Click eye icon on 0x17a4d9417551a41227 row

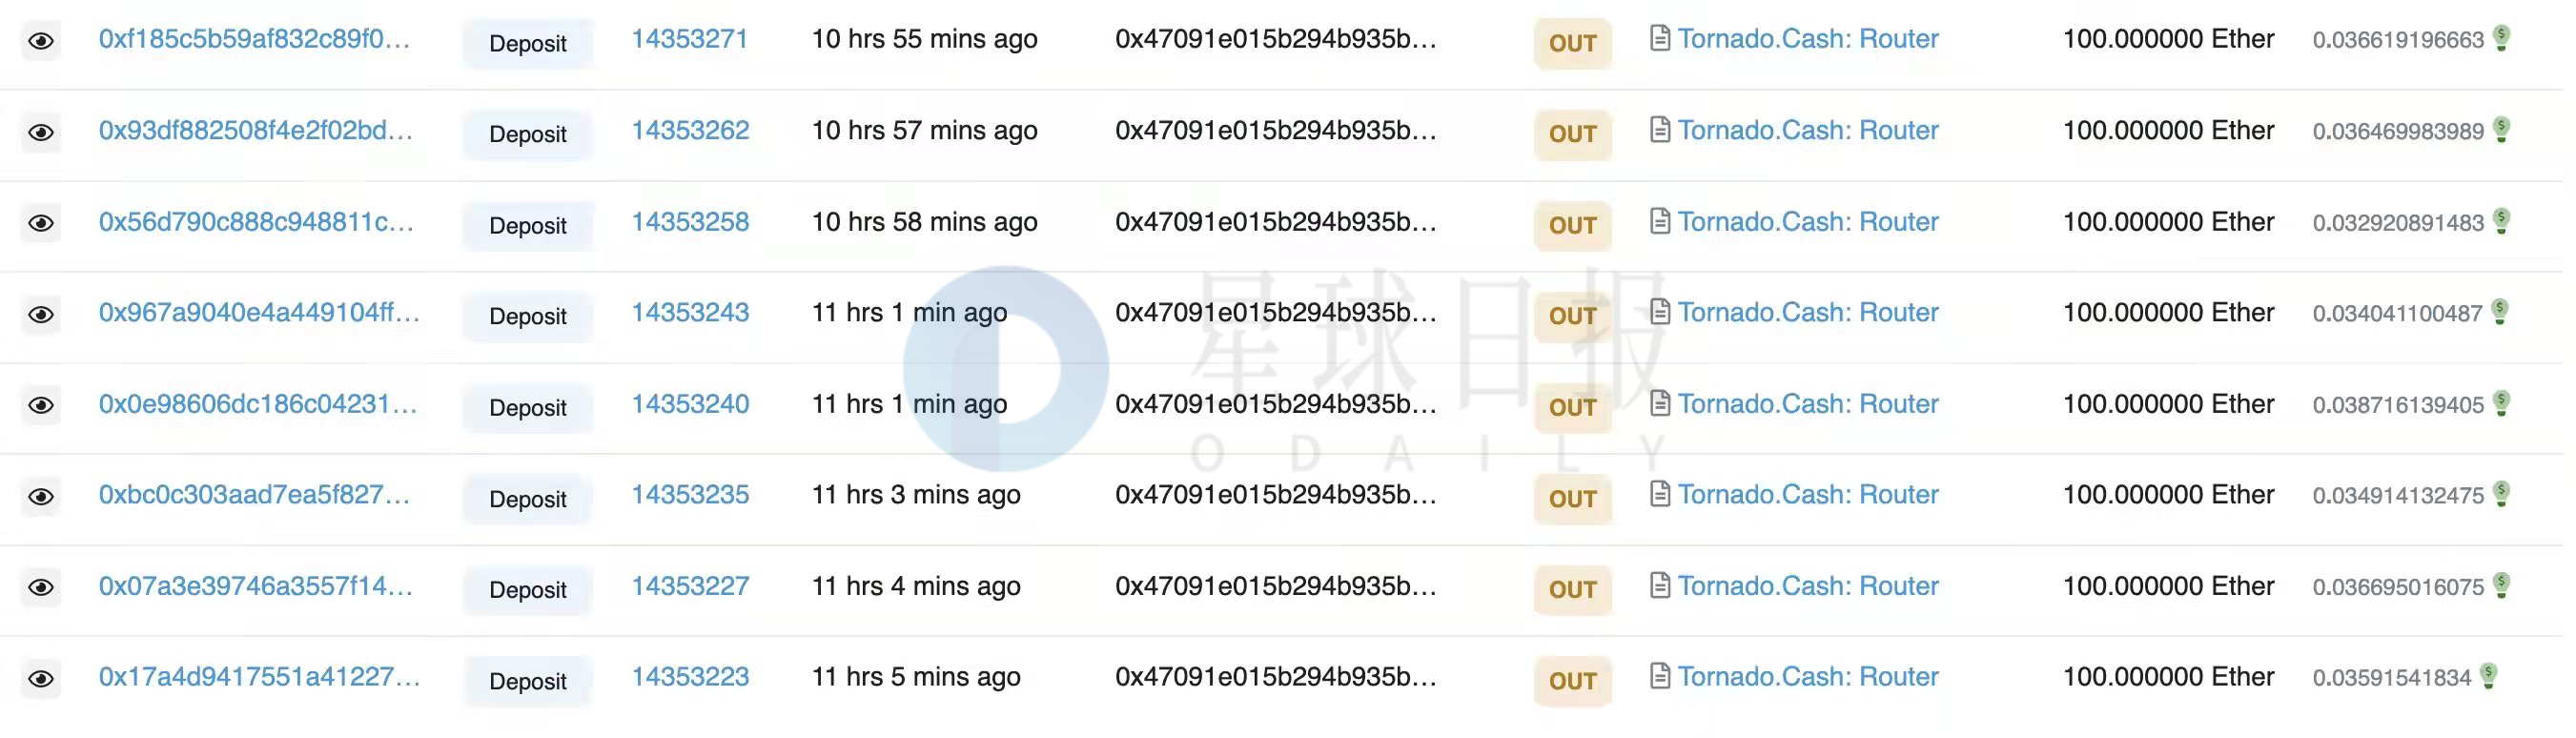[x=41, y=679]
